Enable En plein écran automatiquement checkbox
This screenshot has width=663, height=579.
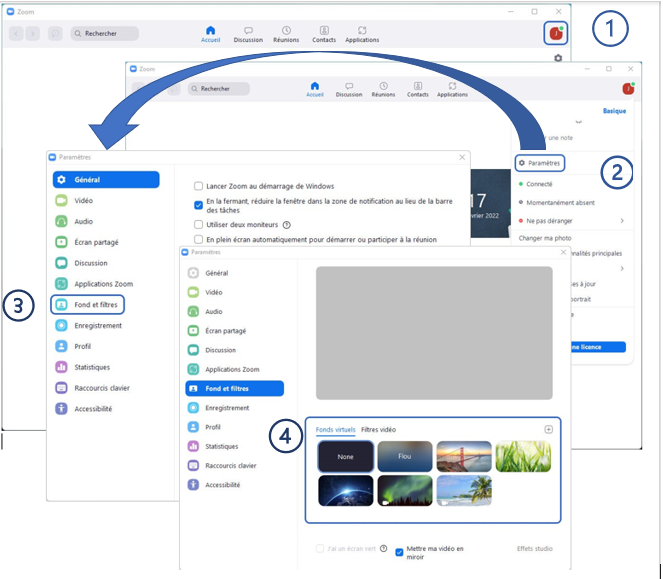click(x=198, y=239)
